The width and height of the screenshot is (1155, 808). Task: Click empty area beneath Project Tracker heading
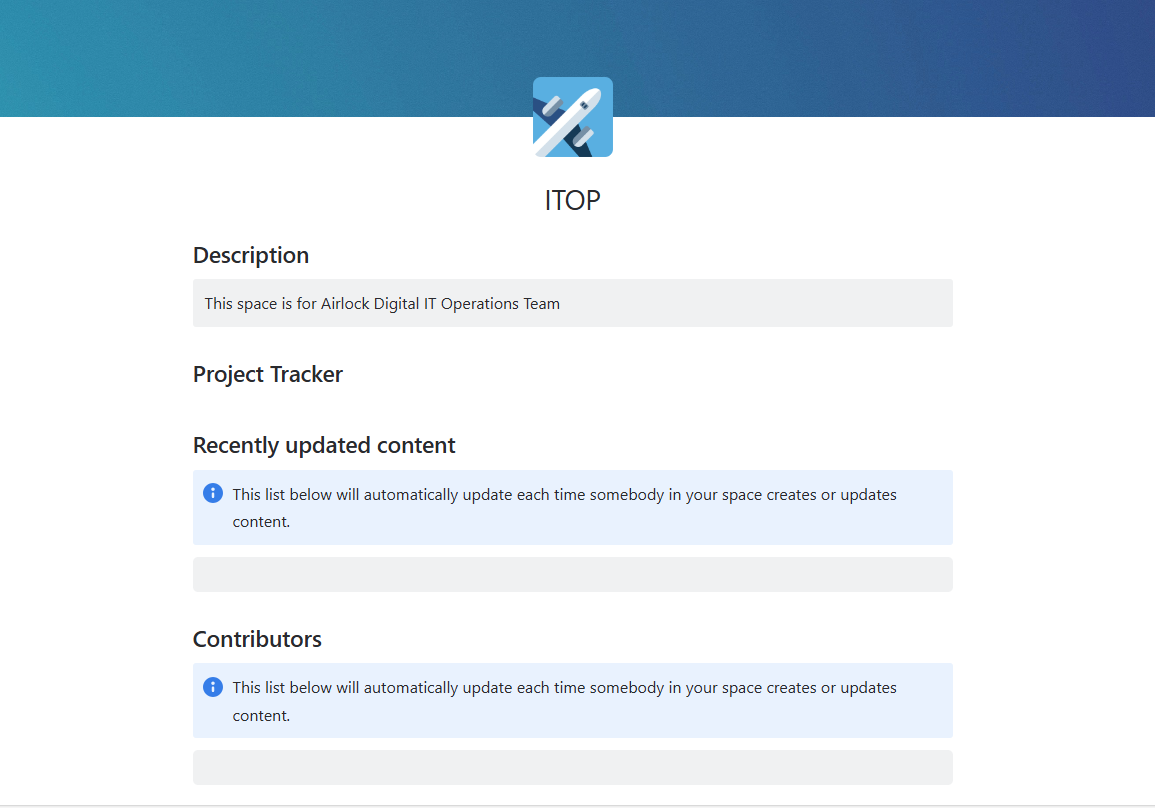coord(572,407)
